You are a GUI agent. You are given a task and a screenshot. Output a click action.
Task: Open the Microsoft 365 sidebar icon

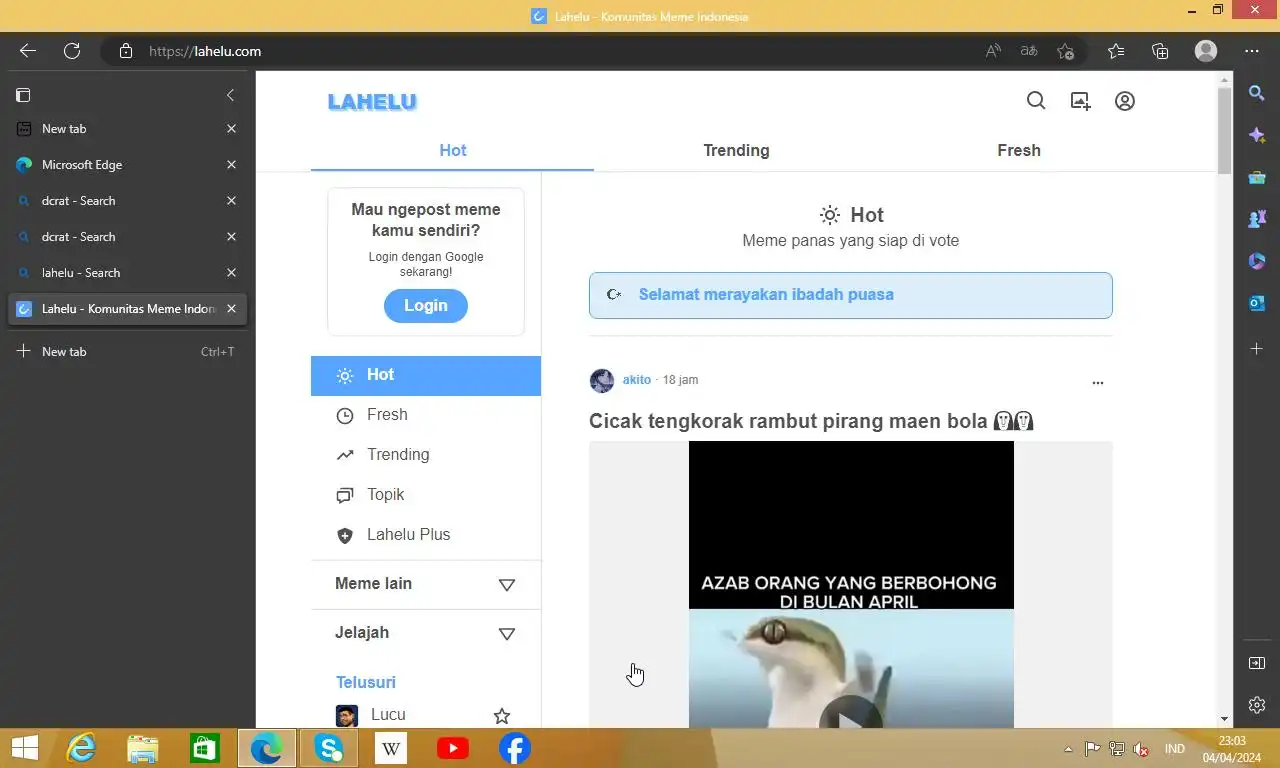tap(1257, 261)
